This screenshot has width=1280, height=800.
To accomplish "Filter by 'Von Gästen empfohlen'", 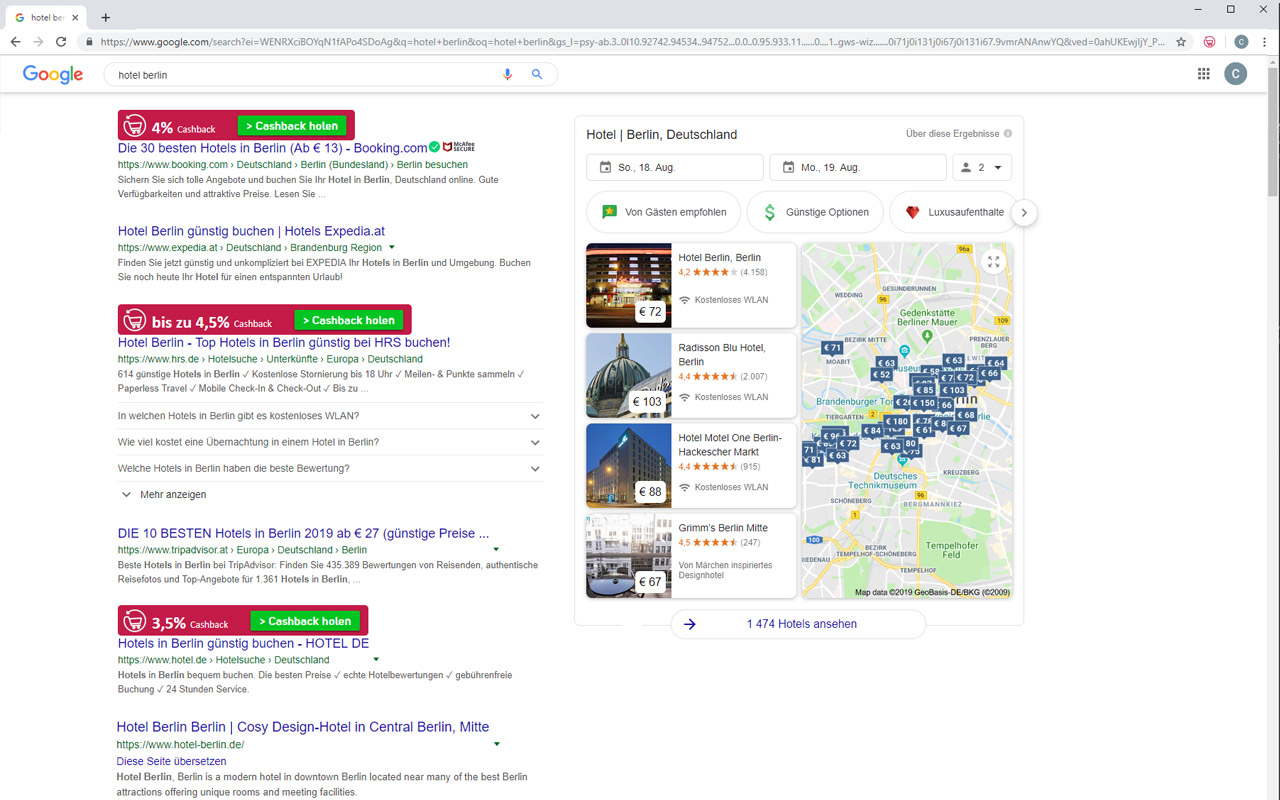I will (663, 212).
